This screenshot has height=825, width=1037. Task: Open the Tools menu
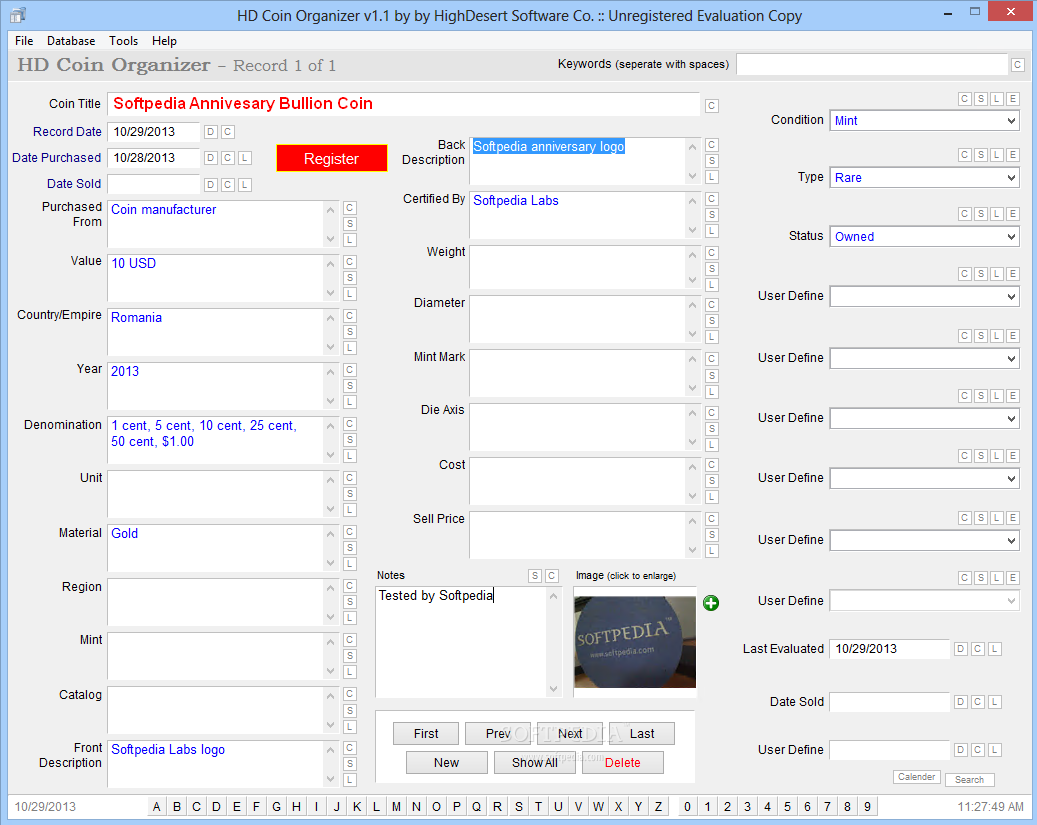click(124, 41)
